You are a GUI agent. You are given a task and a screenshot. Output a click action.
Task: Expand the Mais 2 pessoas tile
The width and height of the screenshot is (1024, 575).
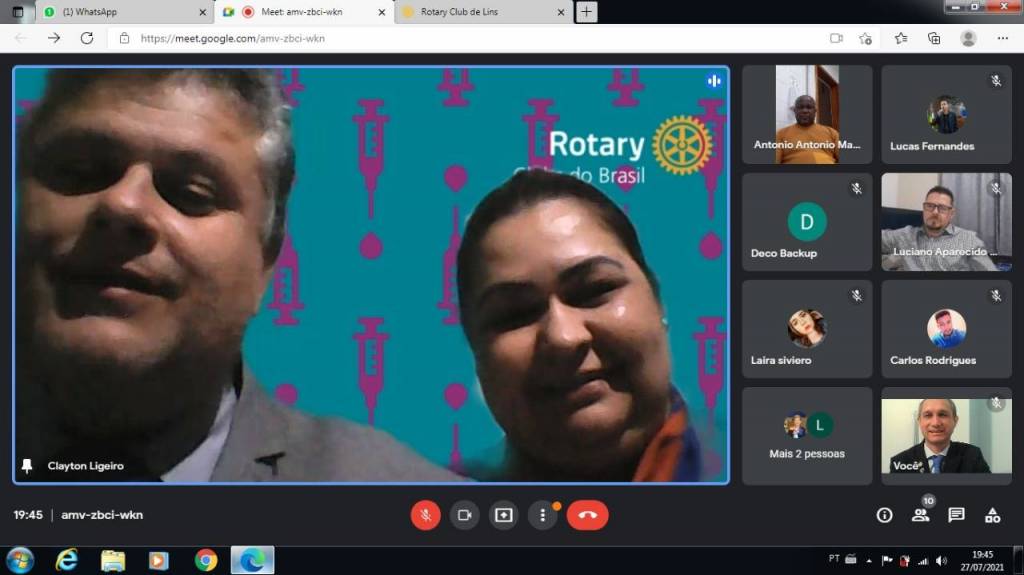(x=807, y=436)
